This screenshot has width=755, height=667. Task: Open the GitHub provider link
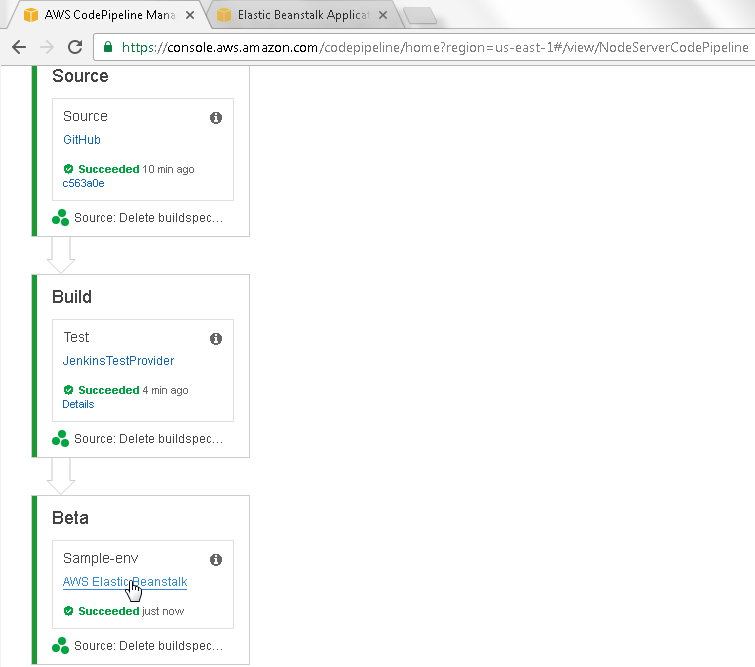(82, 140)
